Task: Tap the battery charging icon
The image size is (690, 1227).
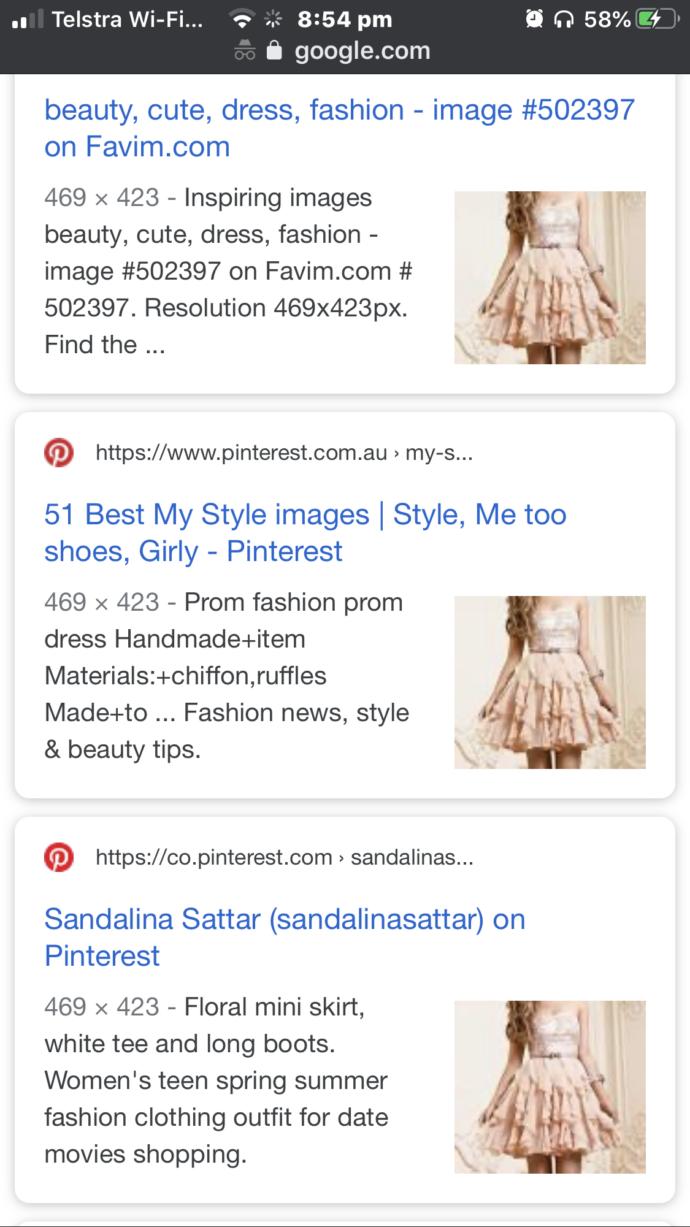Action: (x=657, y=19)
